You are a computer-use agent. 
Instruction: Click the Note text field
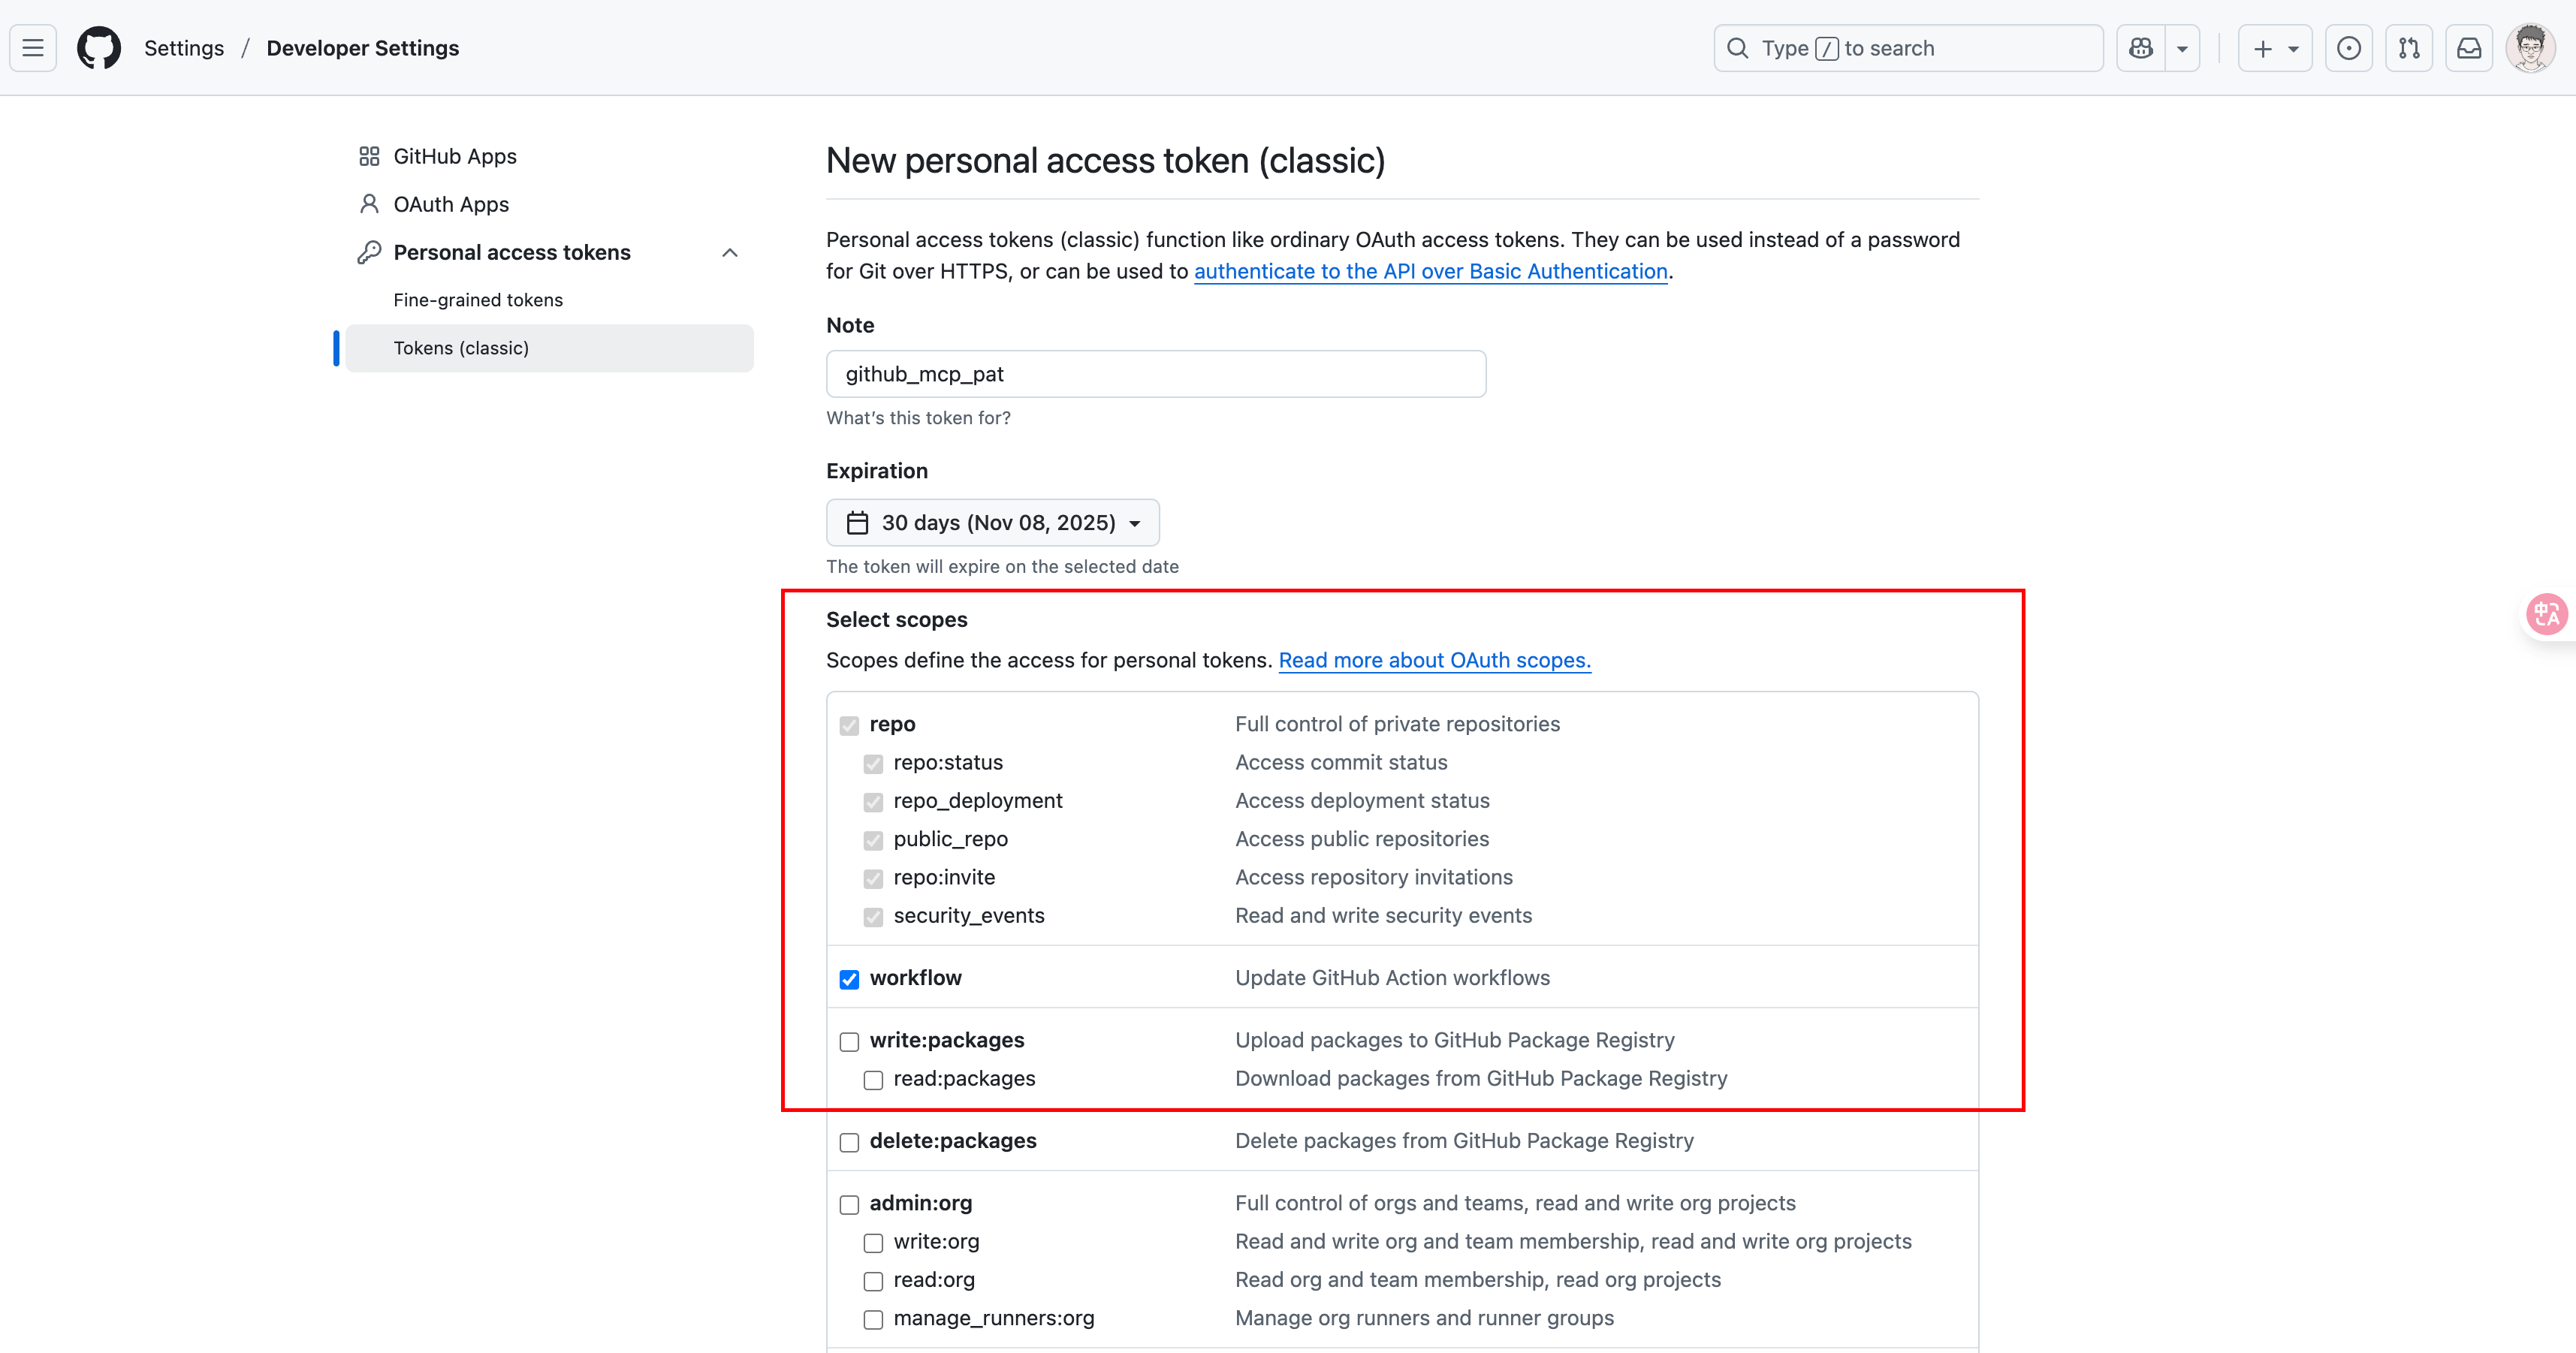tap(1155, 374)
